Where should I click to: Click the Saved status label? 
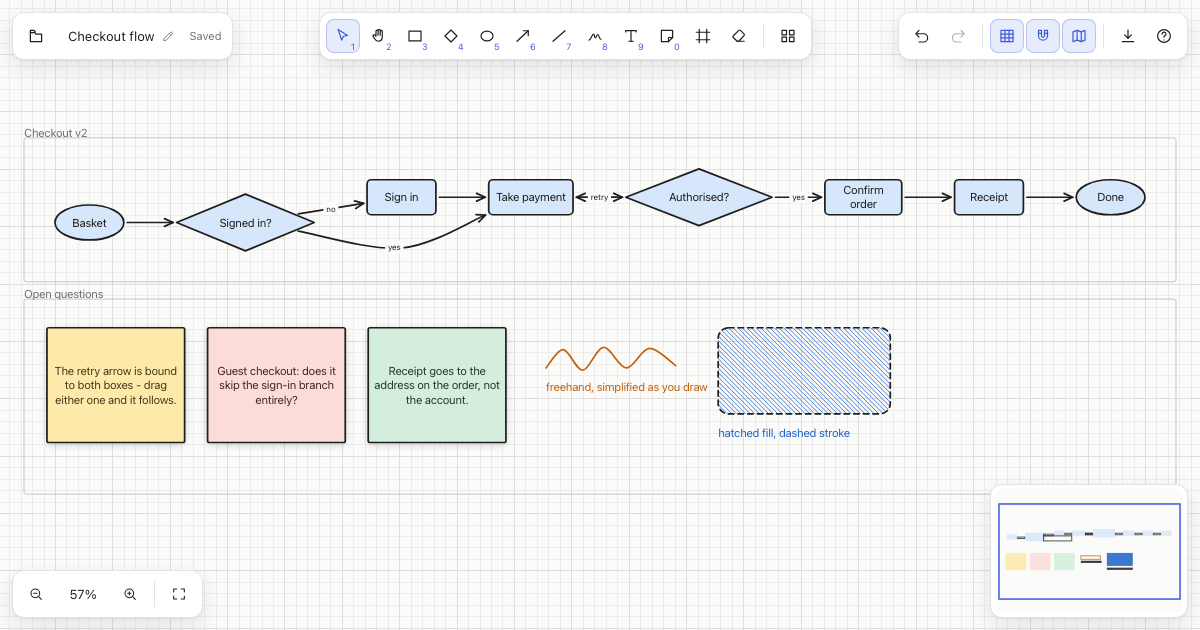205,36
